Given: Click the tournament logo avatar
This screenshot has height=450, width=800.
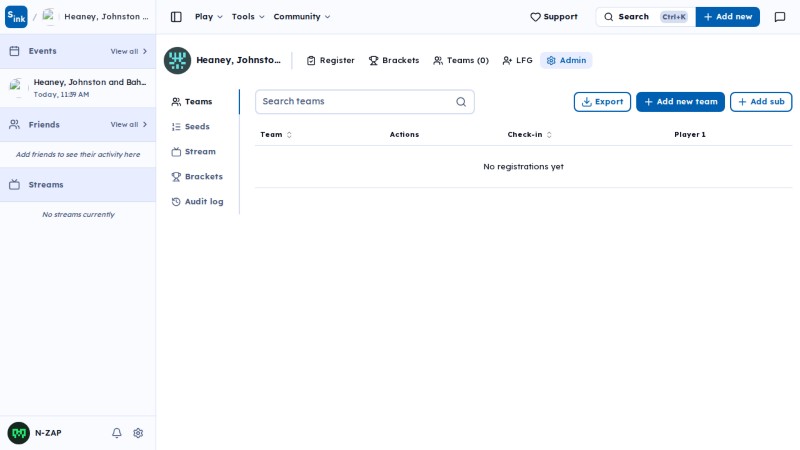Looking at the screenshot, I should 177,60.
